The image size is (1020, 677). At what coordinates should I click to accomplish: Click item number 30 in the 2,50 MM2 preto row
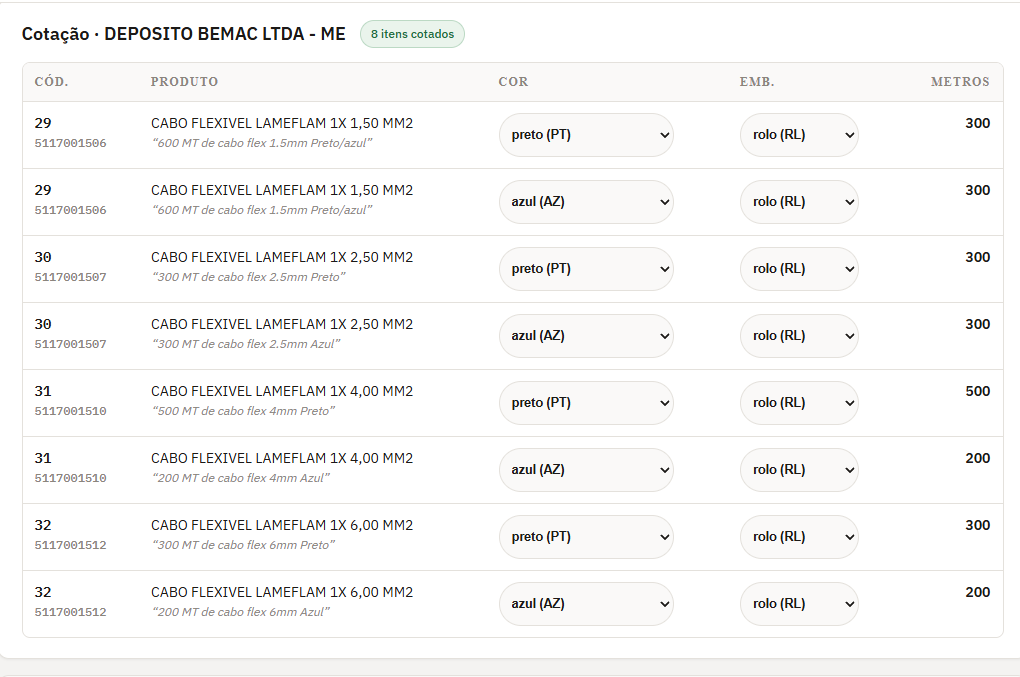[43, 258]
